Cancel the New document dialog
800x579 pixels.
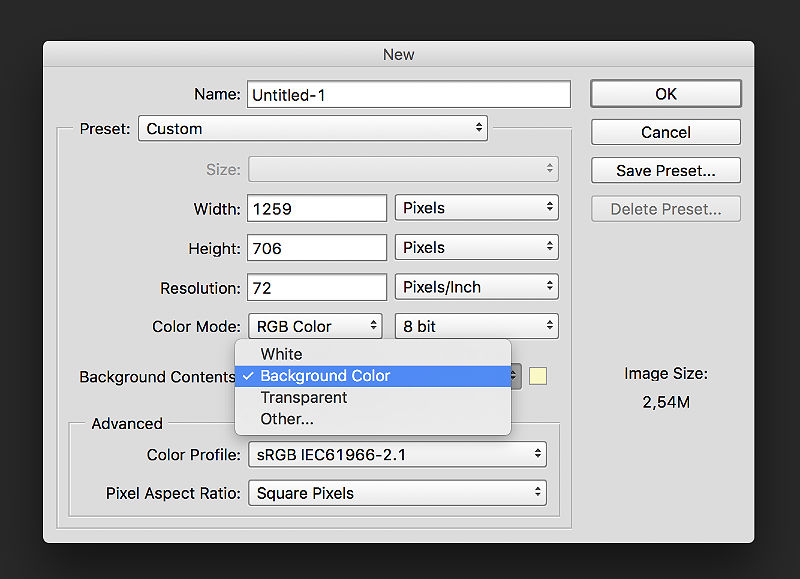click(x=666, y=133)
